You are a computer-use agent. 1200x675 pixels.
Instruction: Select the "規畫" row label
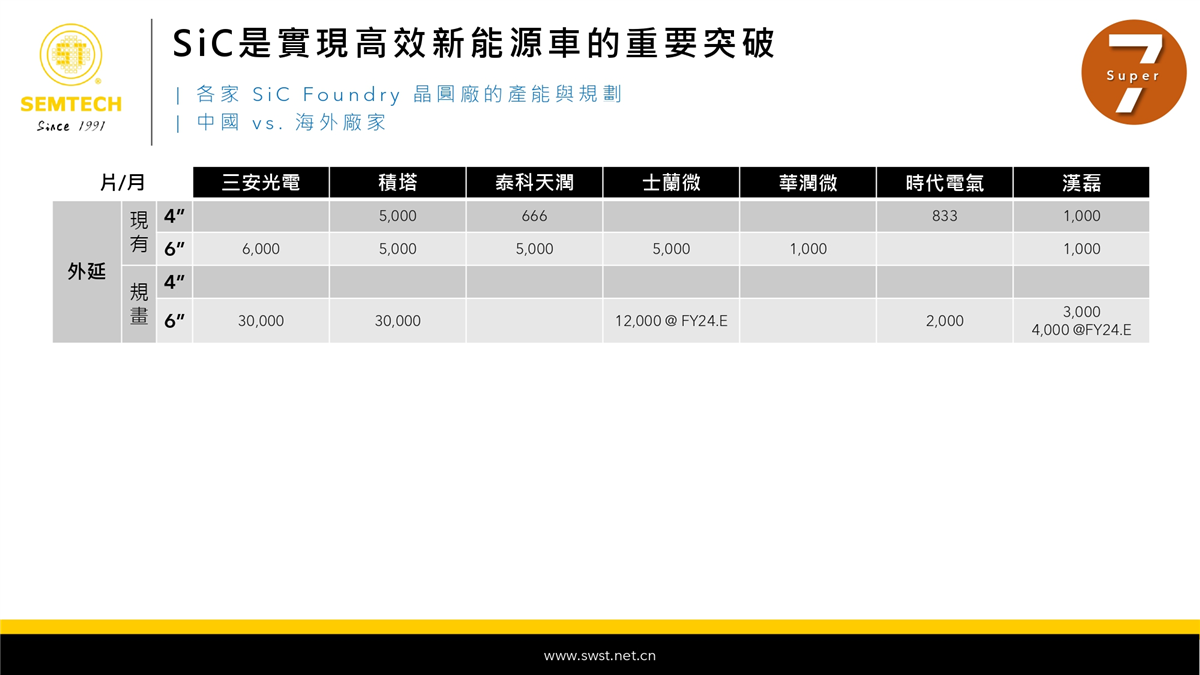coord(139,305)
